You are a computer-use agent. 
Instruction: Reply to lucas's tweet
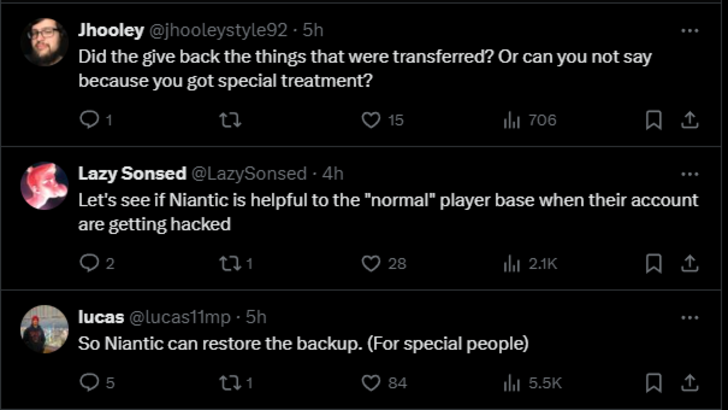pyautogui.click(x=89, y=383)
